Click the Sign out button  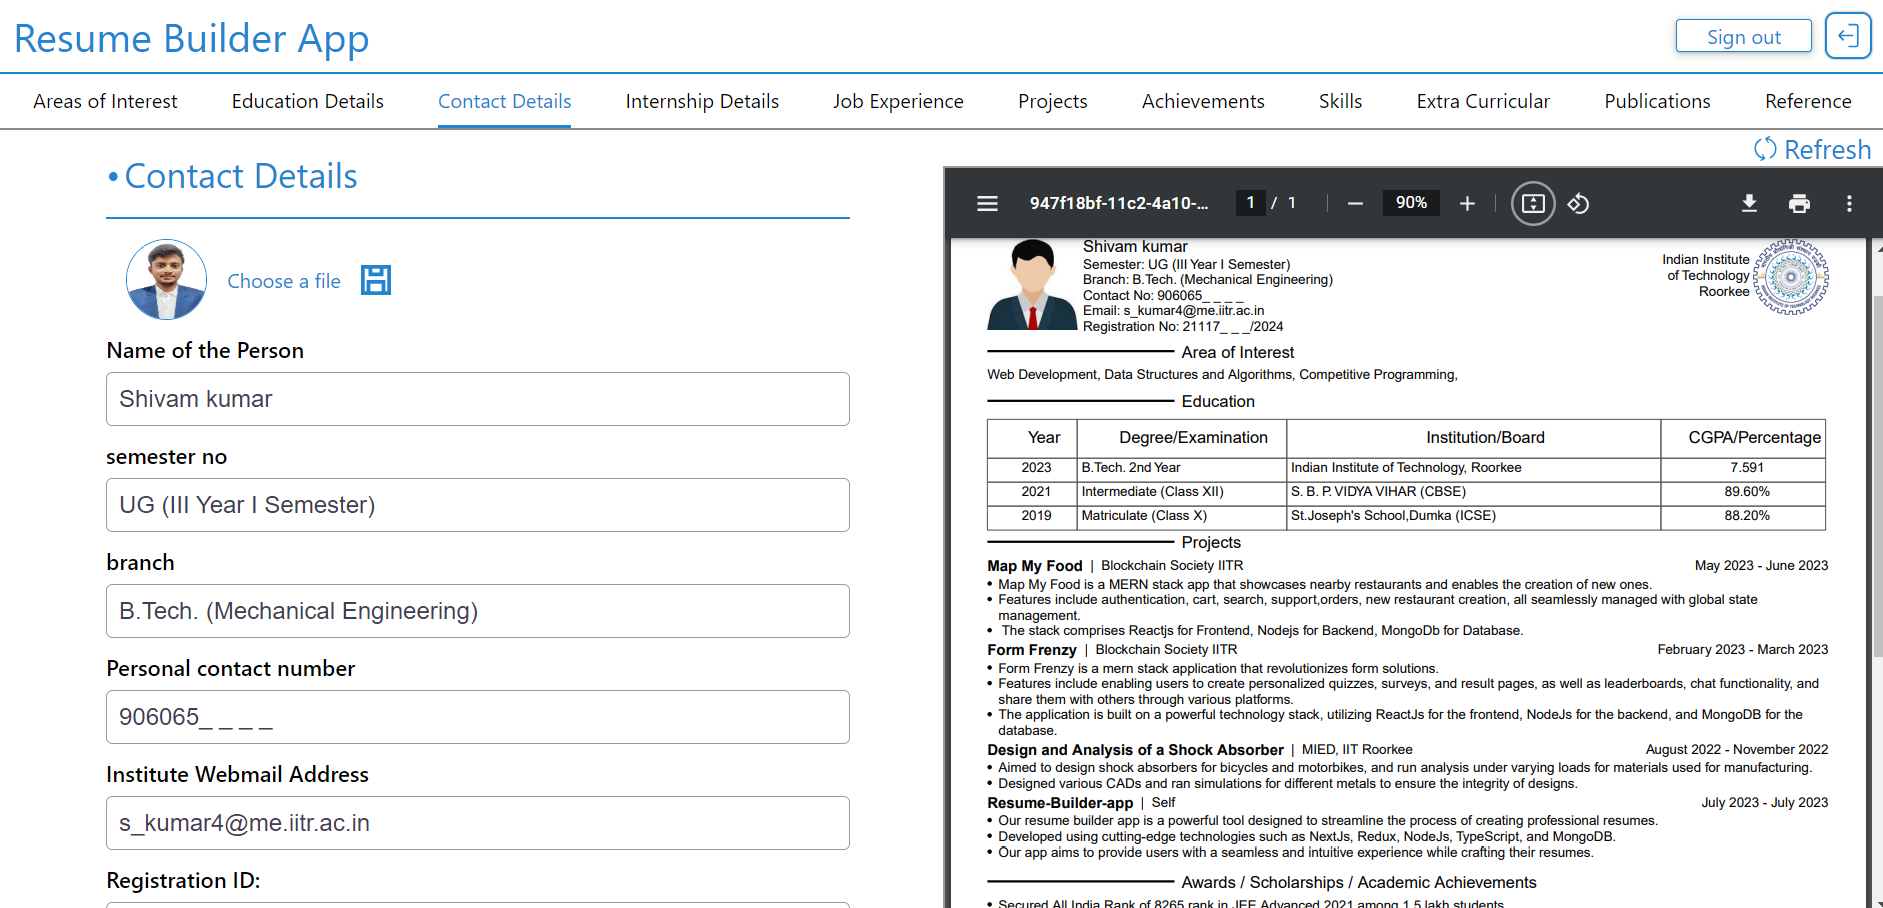1743,35
